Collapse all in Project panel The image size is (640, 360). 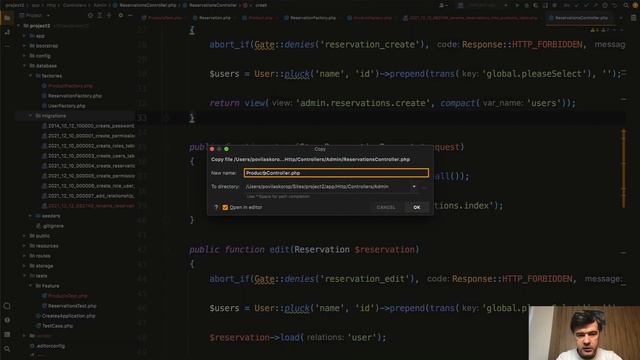pos(109,16)
